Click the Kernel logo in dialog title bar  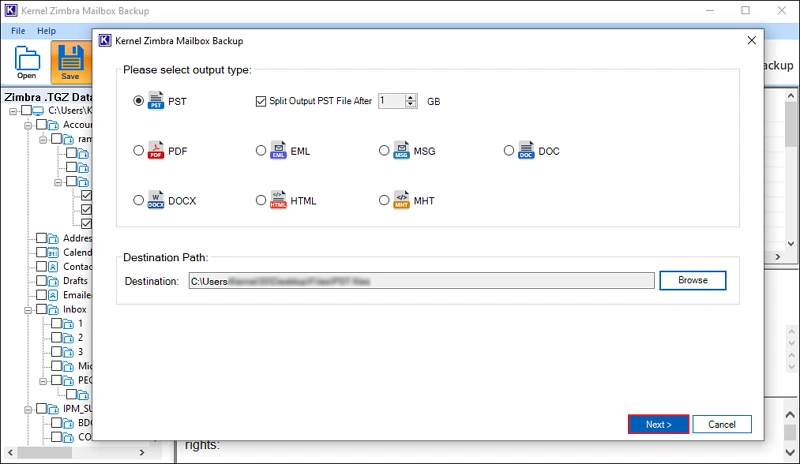[x=105, y=40]
